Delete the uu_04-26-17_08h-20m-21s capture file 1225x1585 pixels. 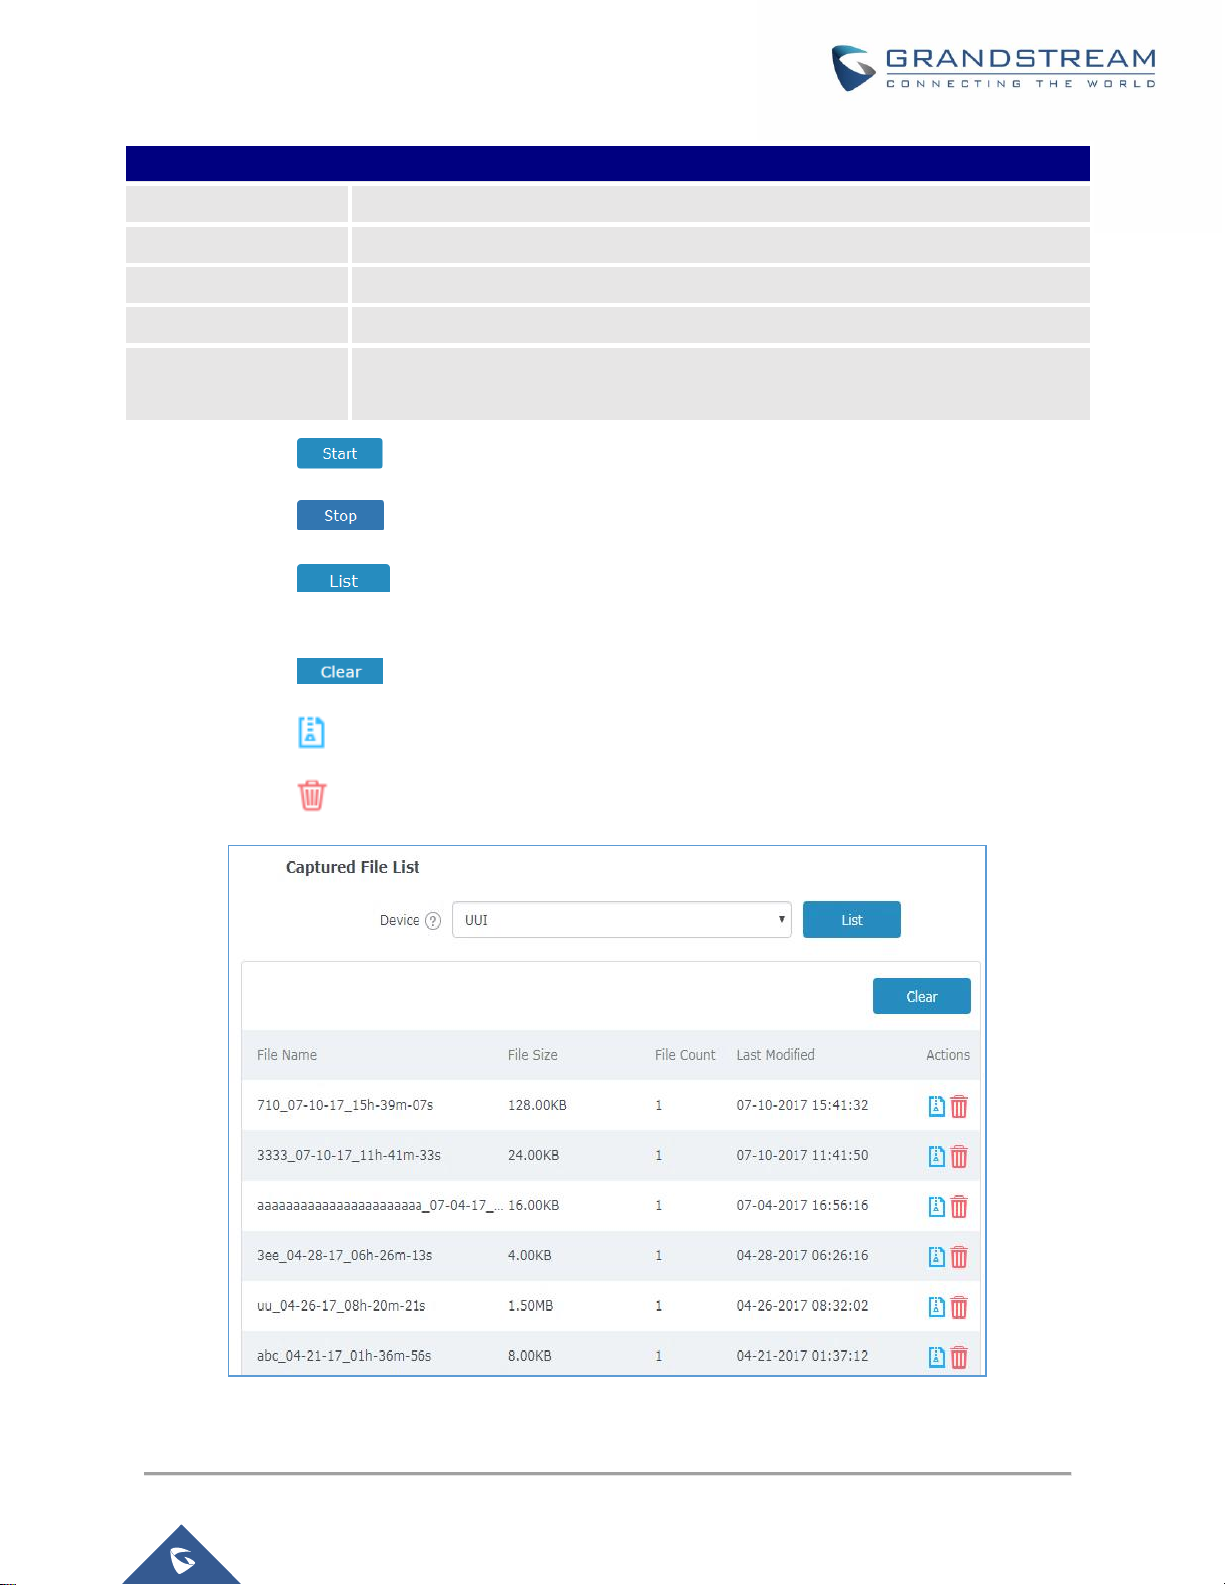pyautogui.click(x=959, y=1307)
